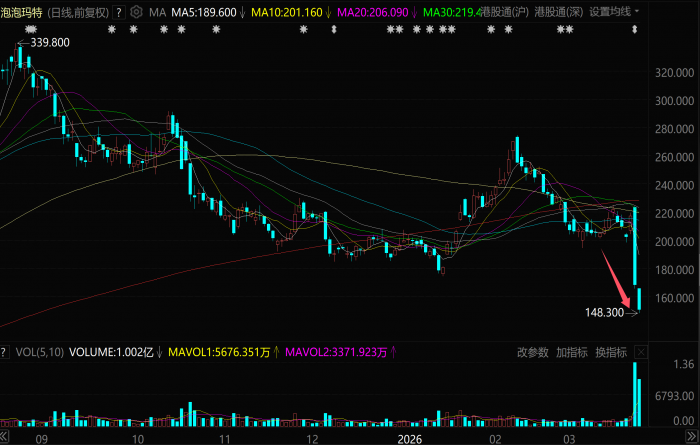
Task: Select the VOLUME:1.002亿 readout
Action: (111, 352)
